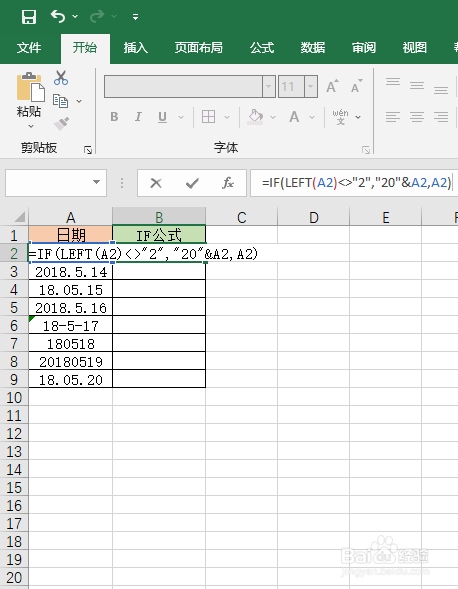Image resolution: width=458 pixels, height=589 pixels.
Task: Open the font size dropdown arrow
Action: [x=311, y=86]
